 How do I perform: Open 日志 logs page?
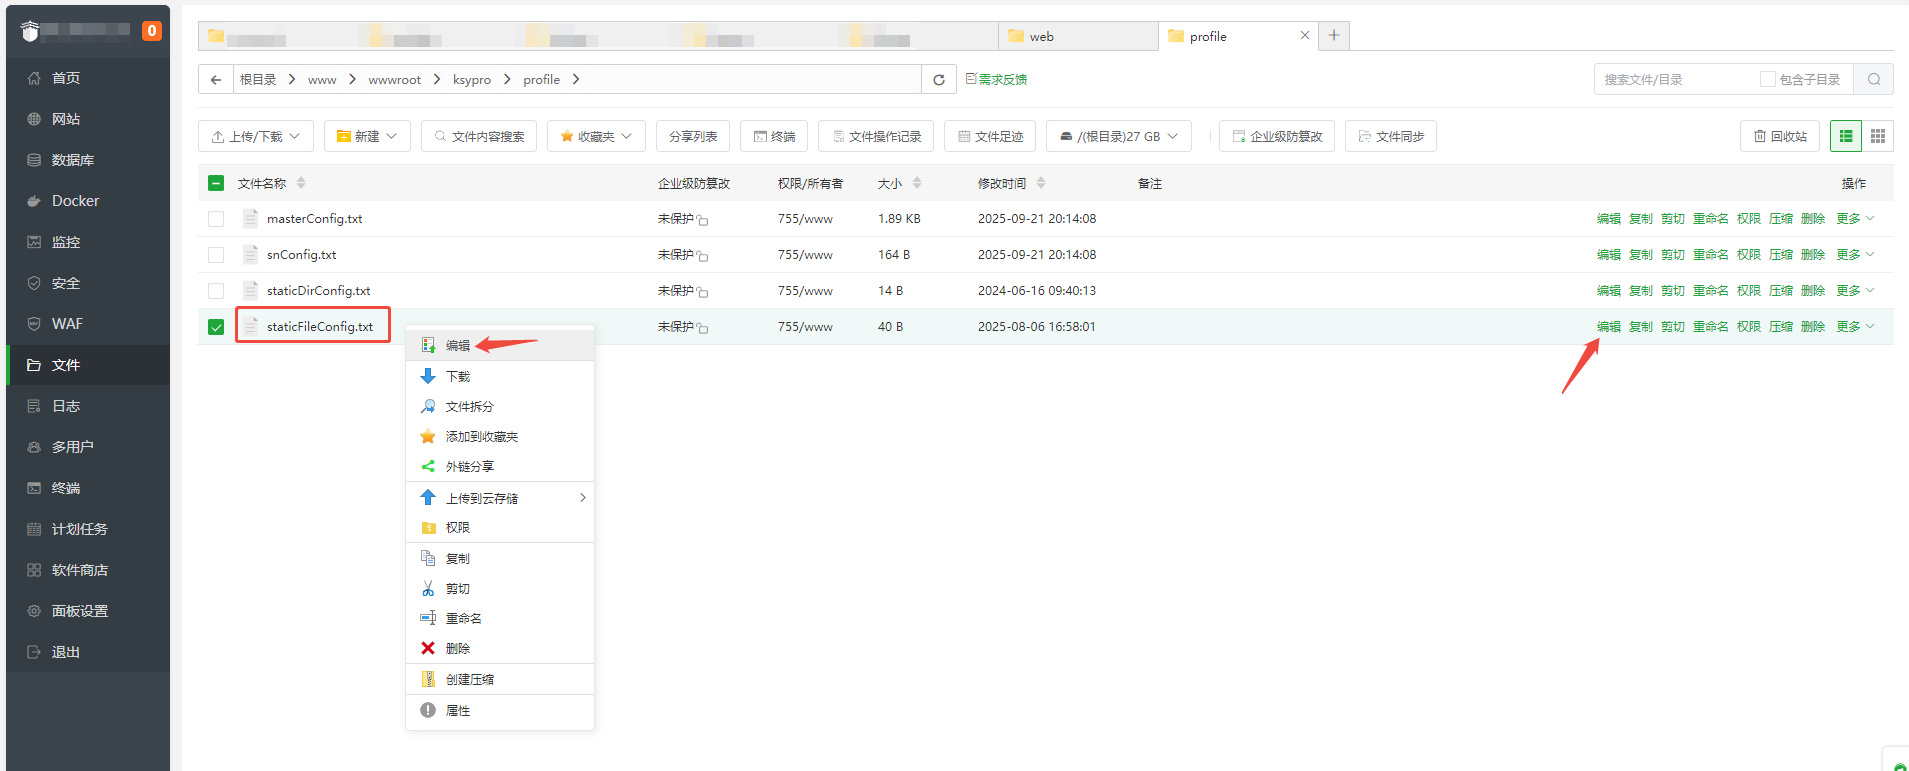[88, 406]
